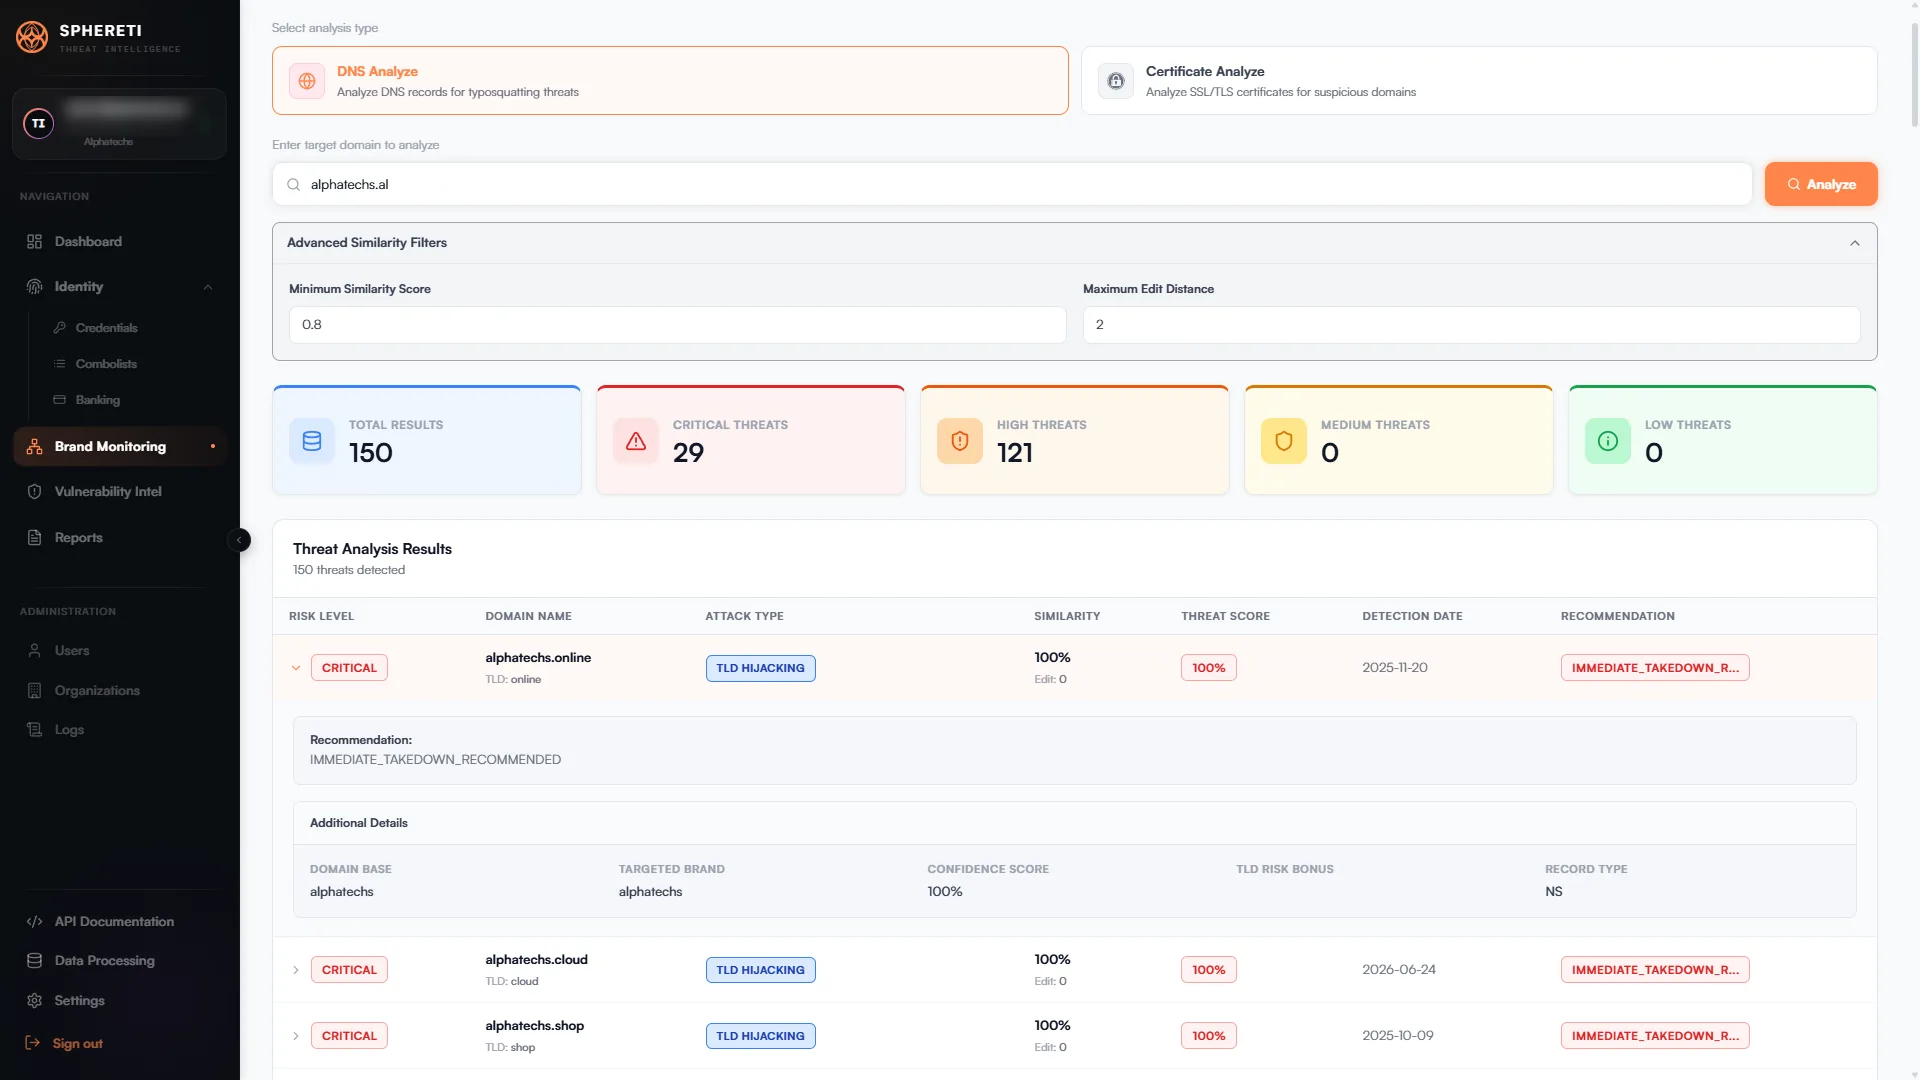
Task: Click the Minimum Similarity Score field
Action: (x=677, y=324)
